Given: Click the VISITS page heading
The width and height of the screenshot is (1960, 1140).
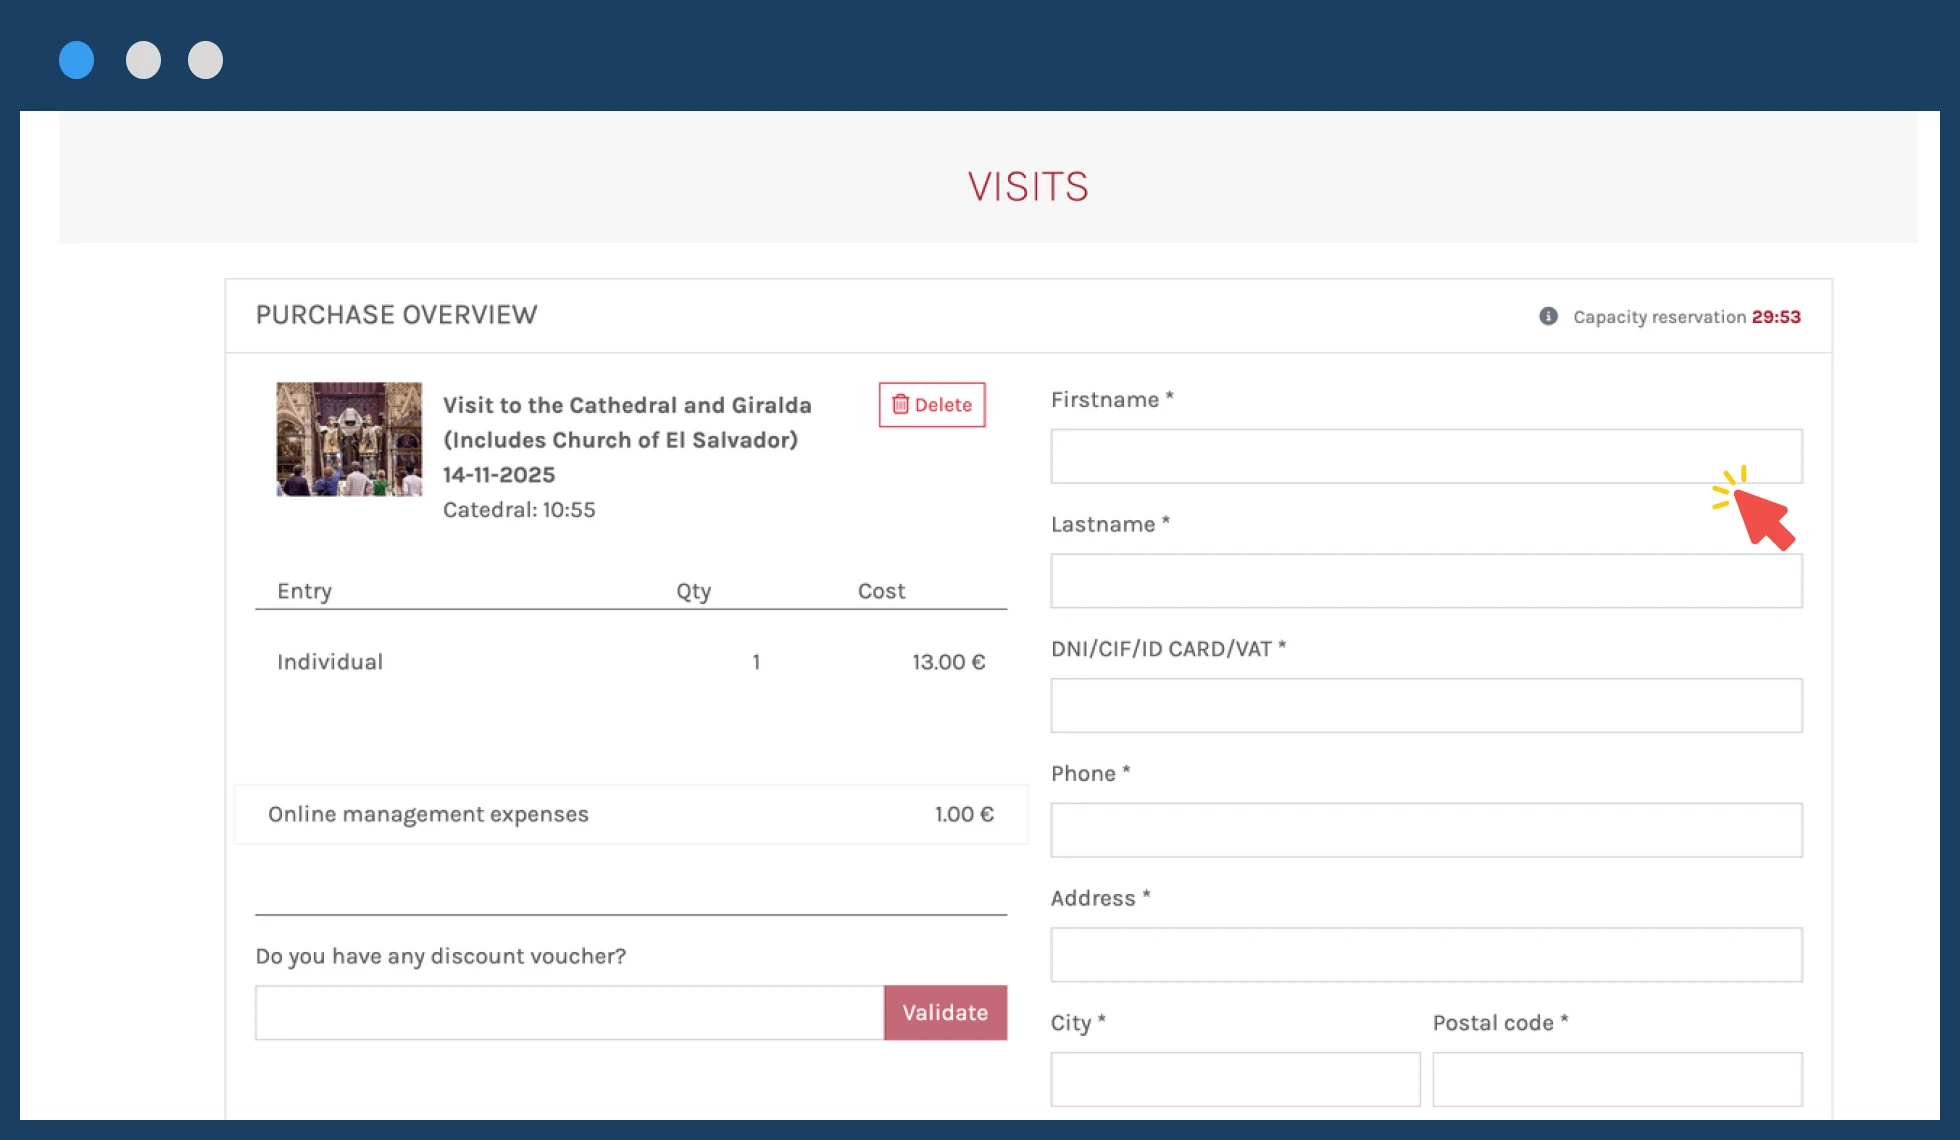Looking at the screenshot, I should (x=1027, y=187).
